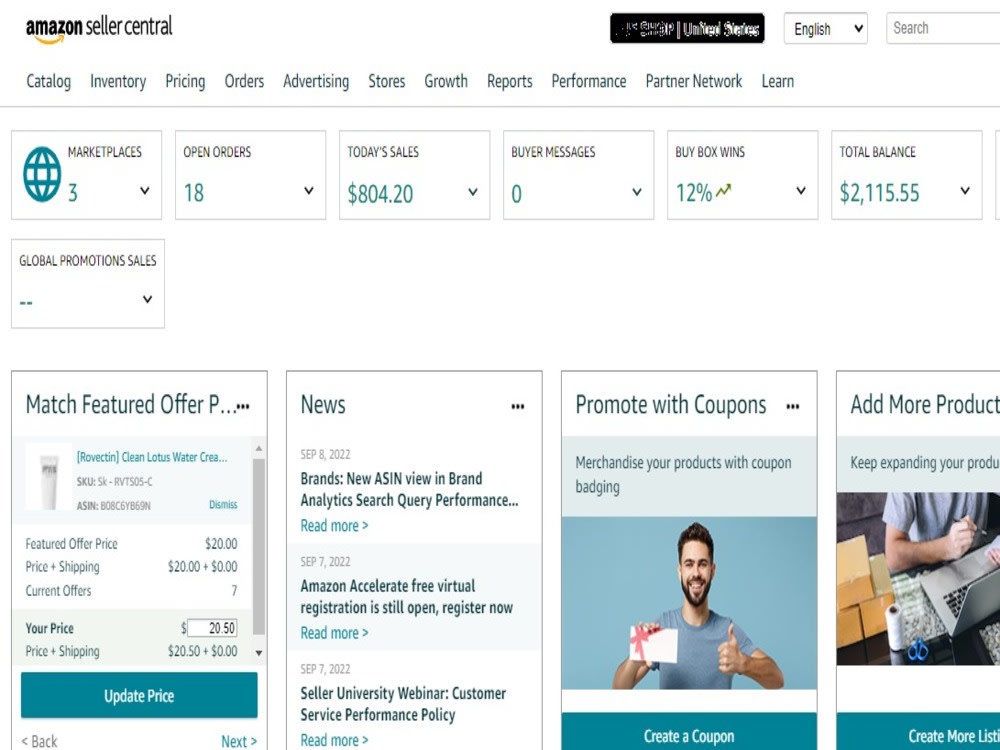1000x750 pixels.
Task: Click into the Your Price input field
Action: click(212, 628)
